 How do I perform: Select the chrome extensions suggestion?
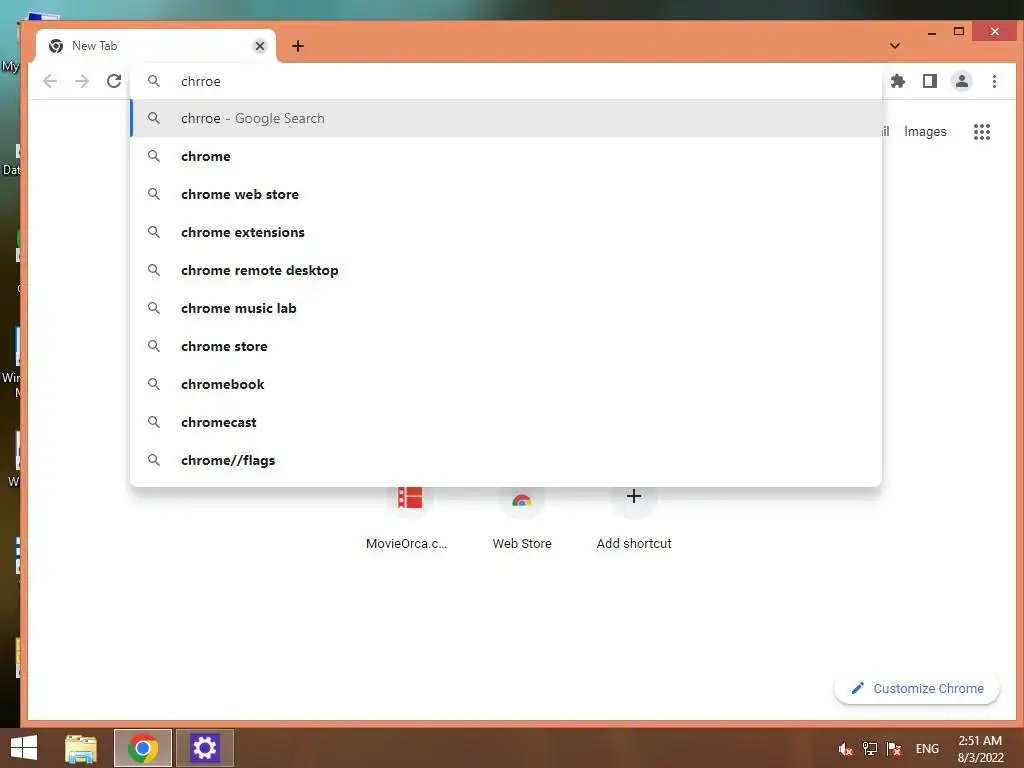click(506, 232)
